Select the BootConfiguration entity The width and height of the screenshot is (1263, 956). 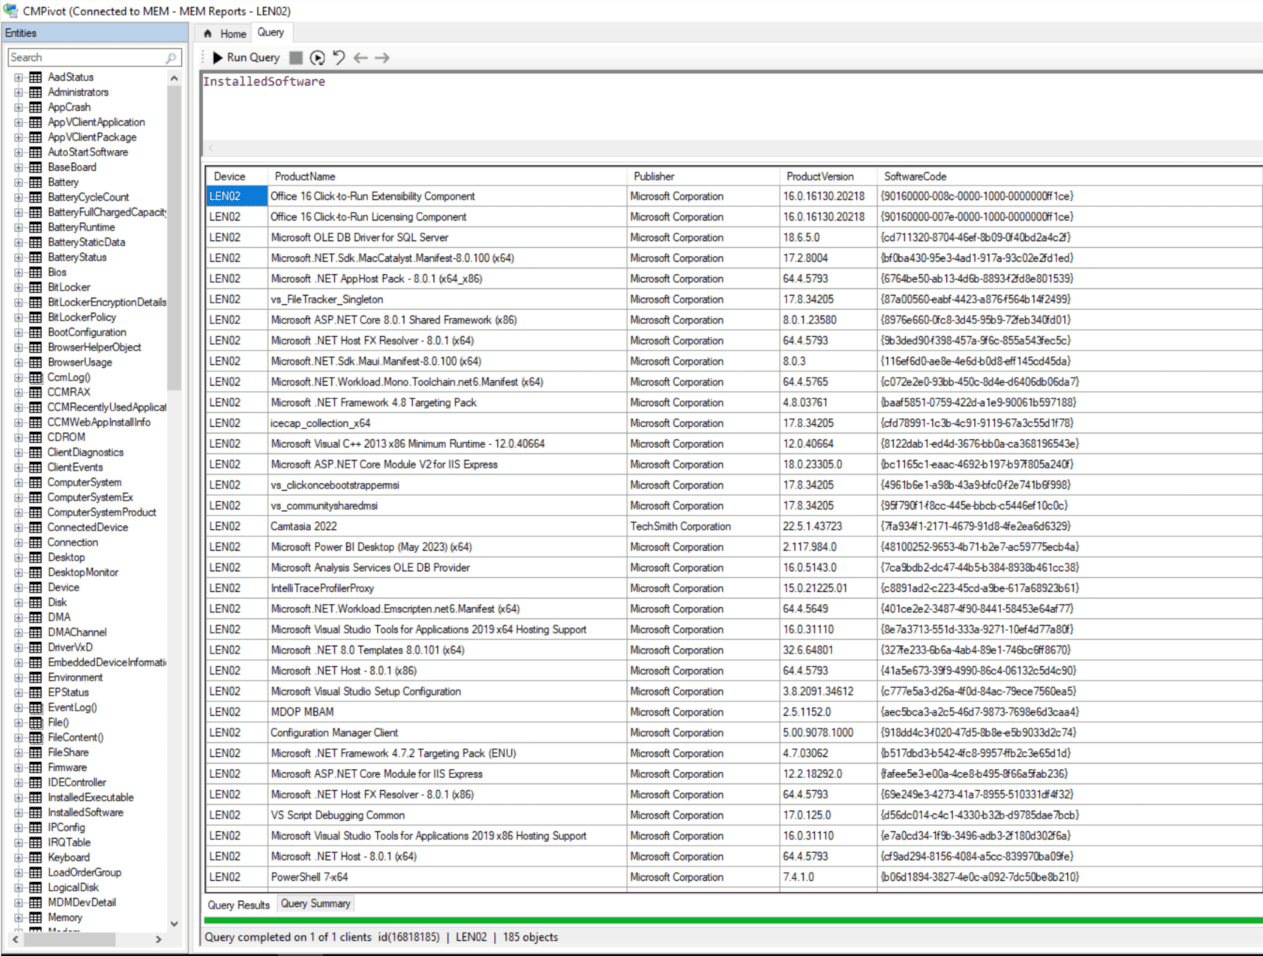click(87, 332)
